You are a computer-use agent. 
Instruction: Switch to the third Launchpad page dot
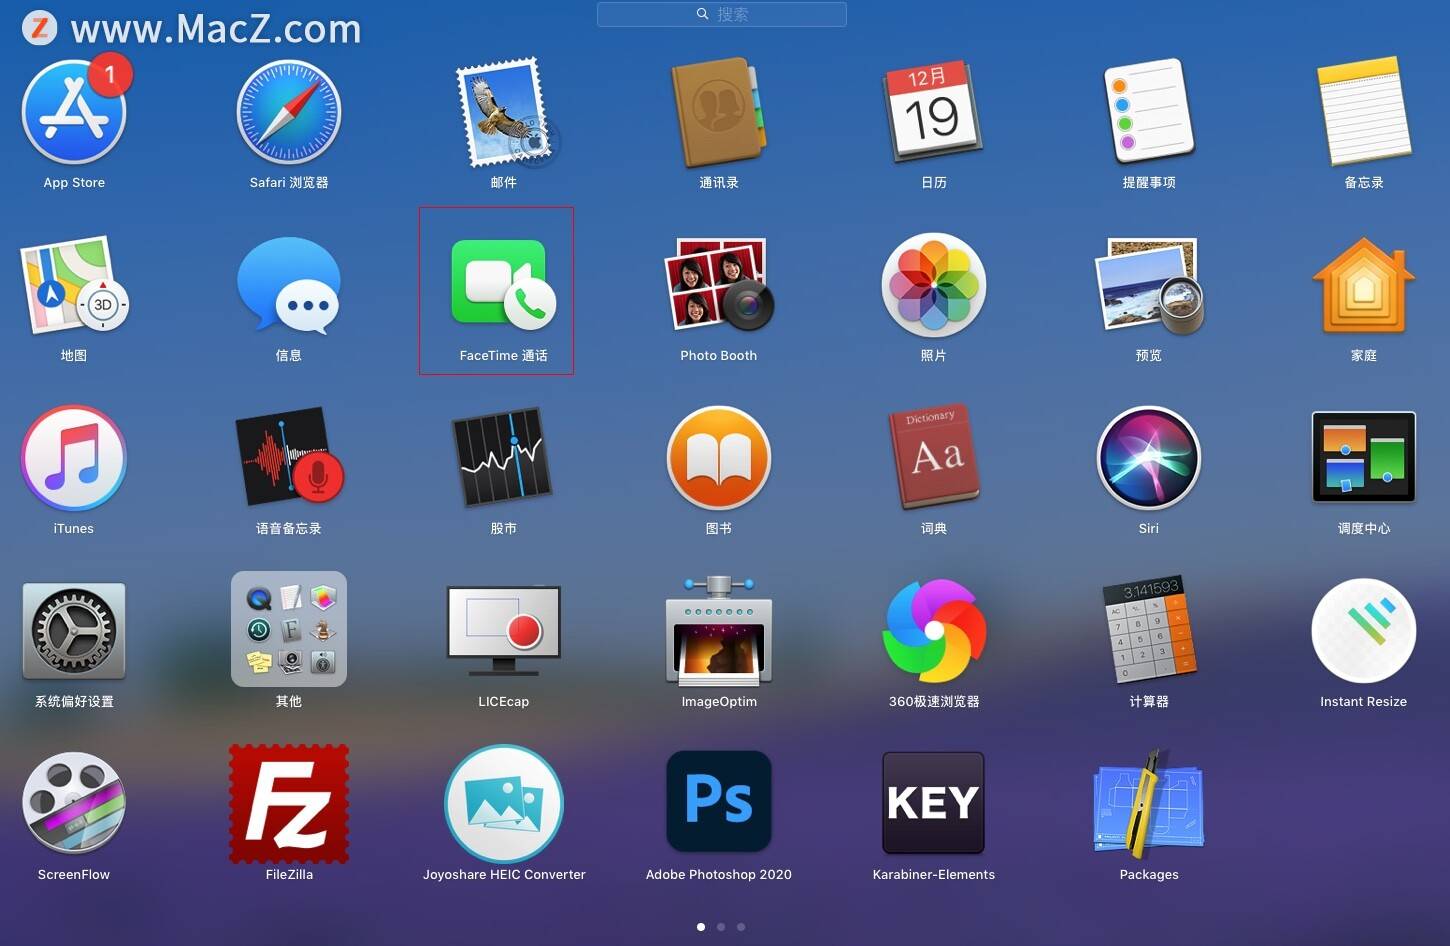click(x=741, y=927)
